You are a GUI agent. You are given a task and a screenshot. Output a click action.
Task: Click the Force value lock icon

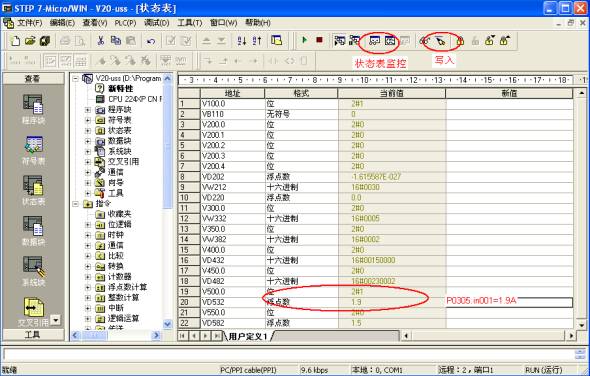coord(460,40)
